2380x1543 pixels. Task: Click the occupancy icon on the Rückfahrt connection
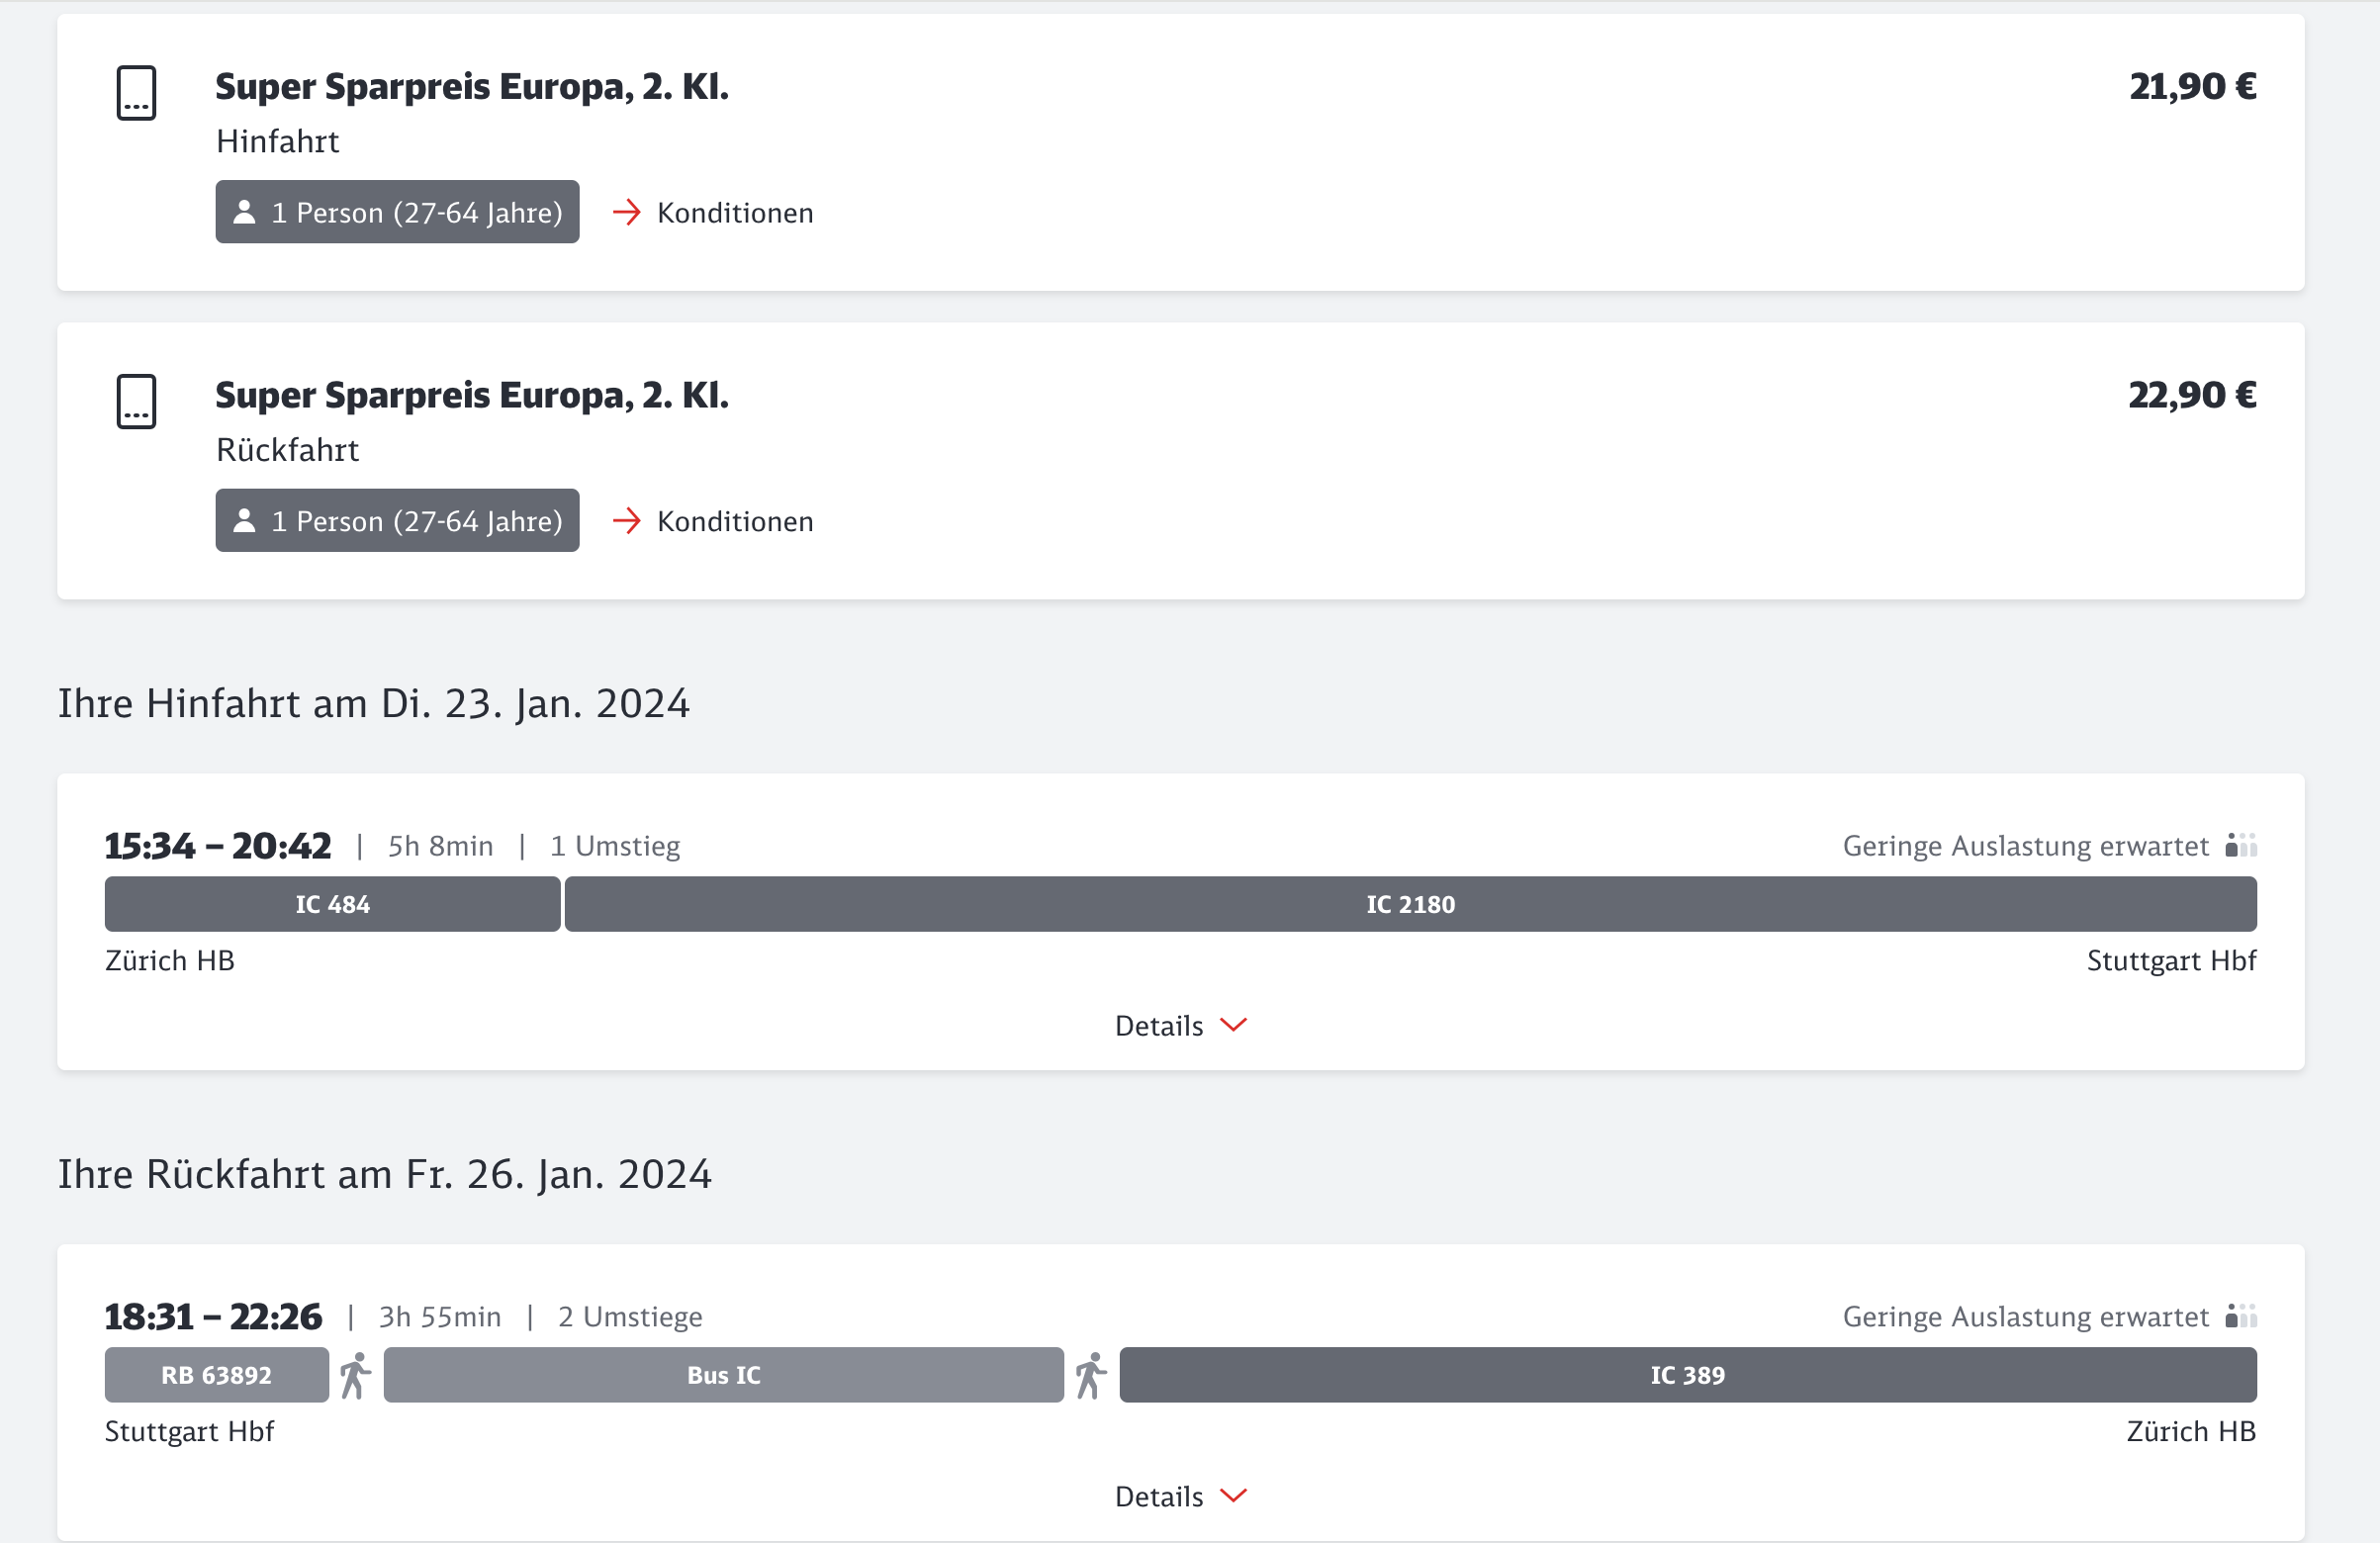click(x=2240, y=1316)
